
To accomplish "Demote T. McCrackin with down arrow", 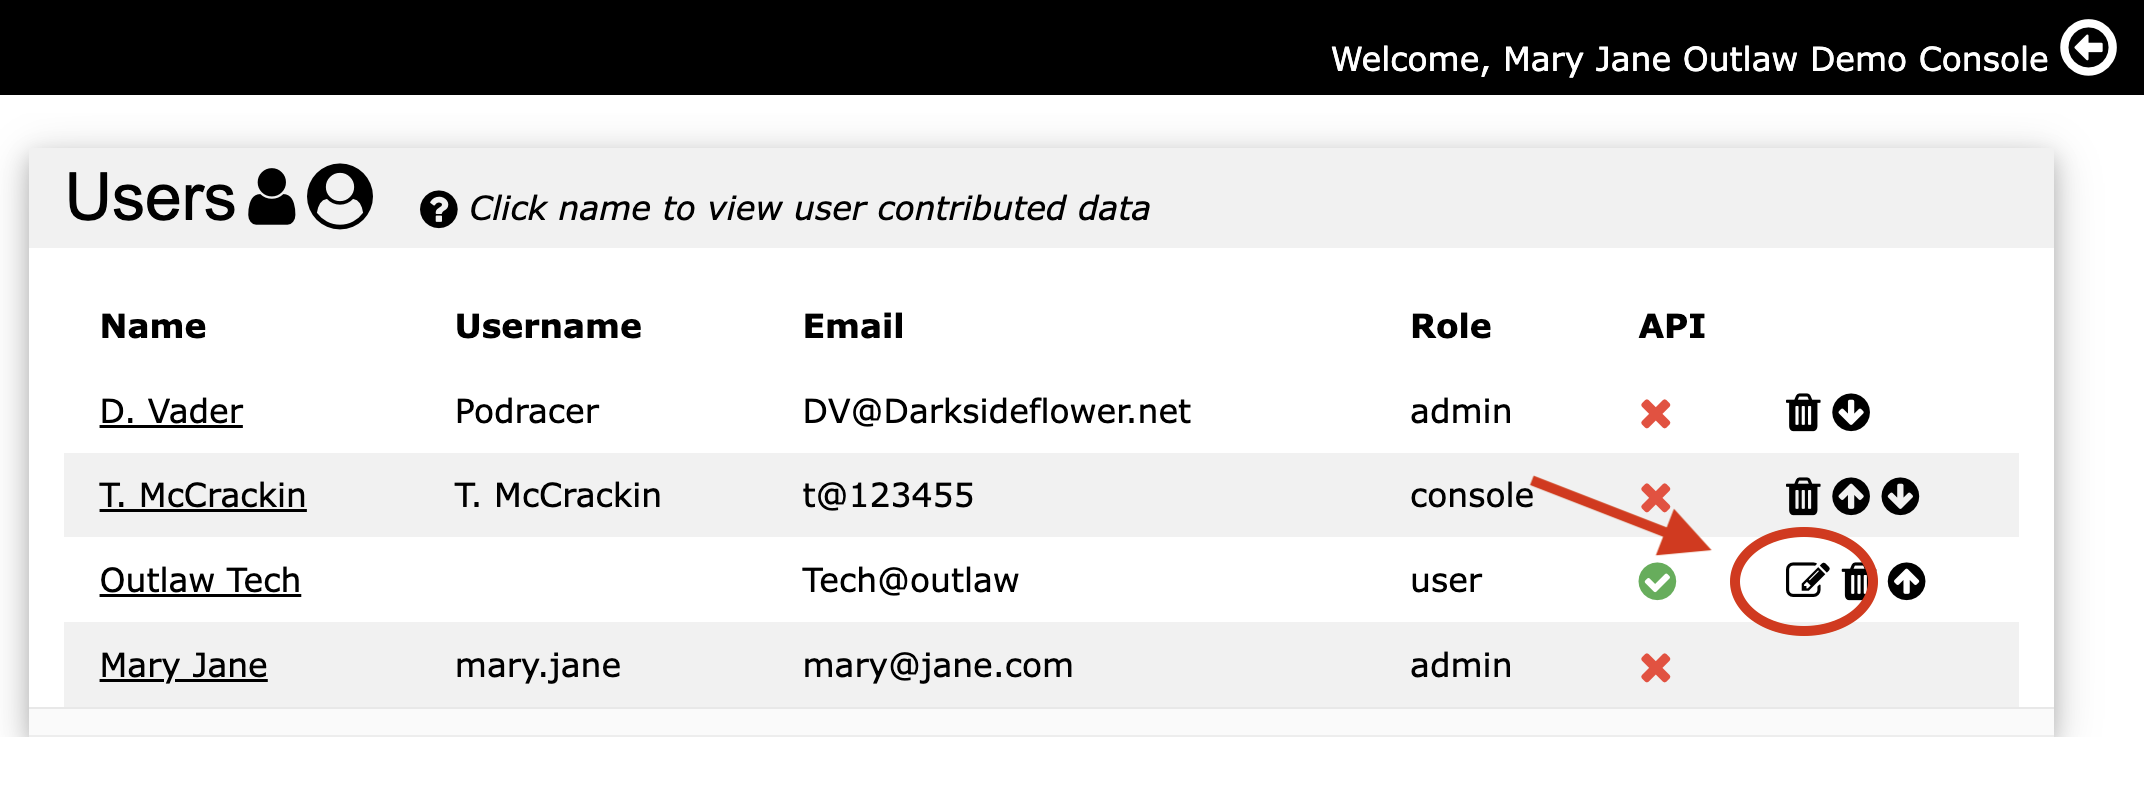I will point(1900,496).
